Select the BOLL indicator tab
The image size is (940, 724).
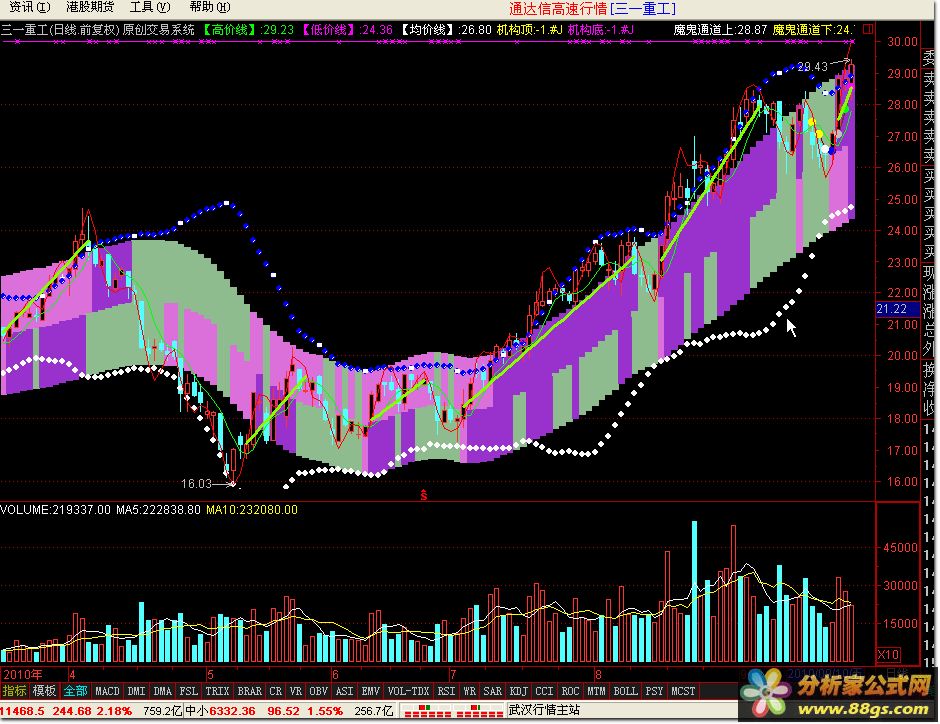(x=625, y=691)
